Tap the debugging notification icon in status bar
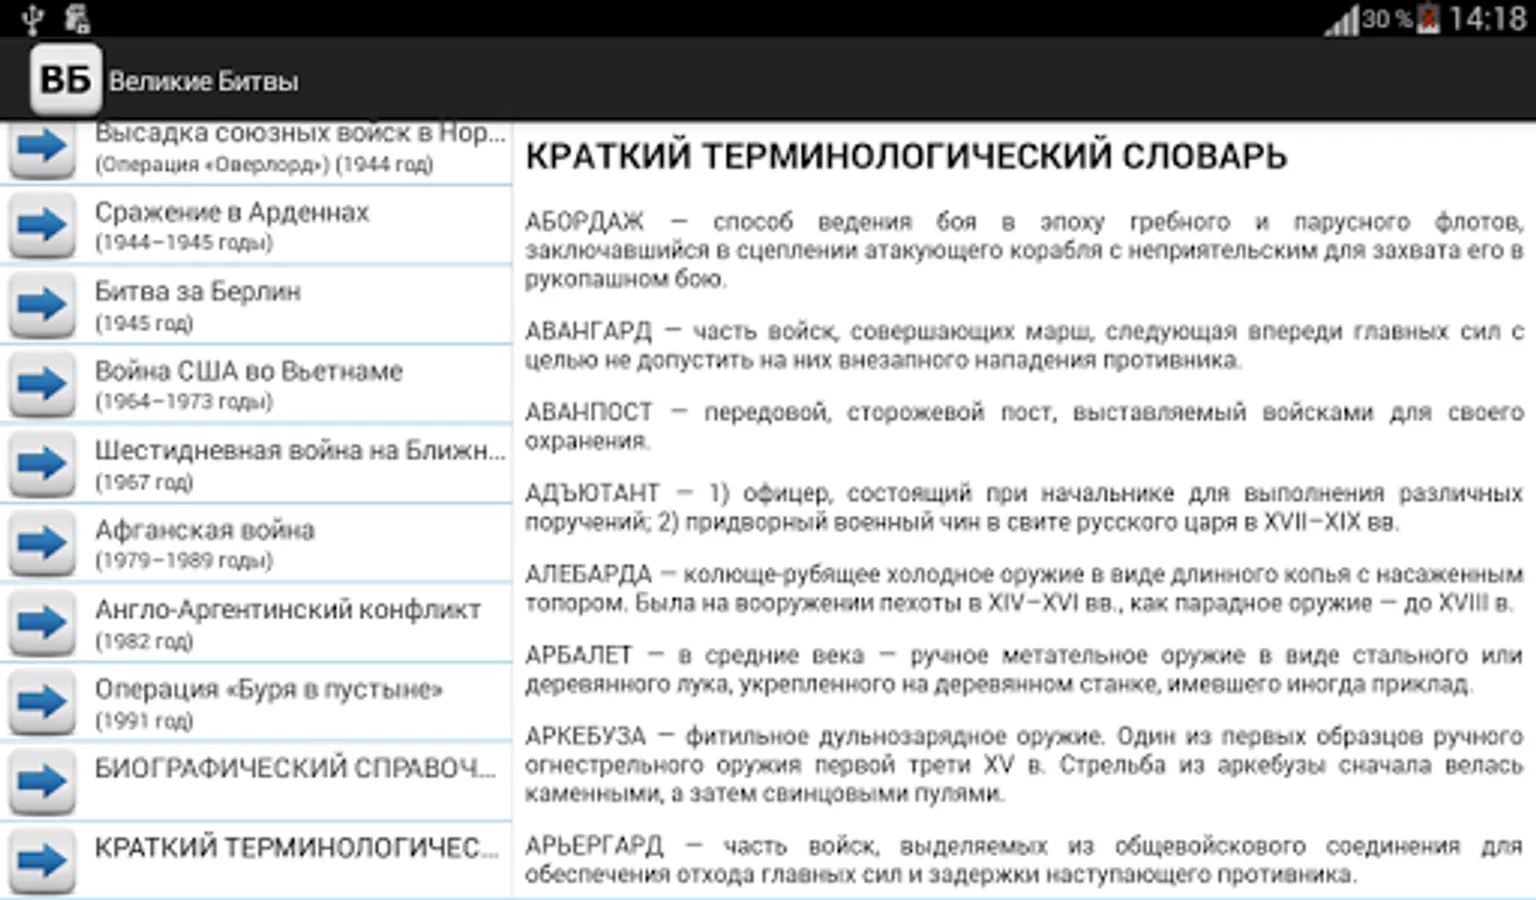The width and height of the screenshot is (1536, 900). (x=76, y=18)
